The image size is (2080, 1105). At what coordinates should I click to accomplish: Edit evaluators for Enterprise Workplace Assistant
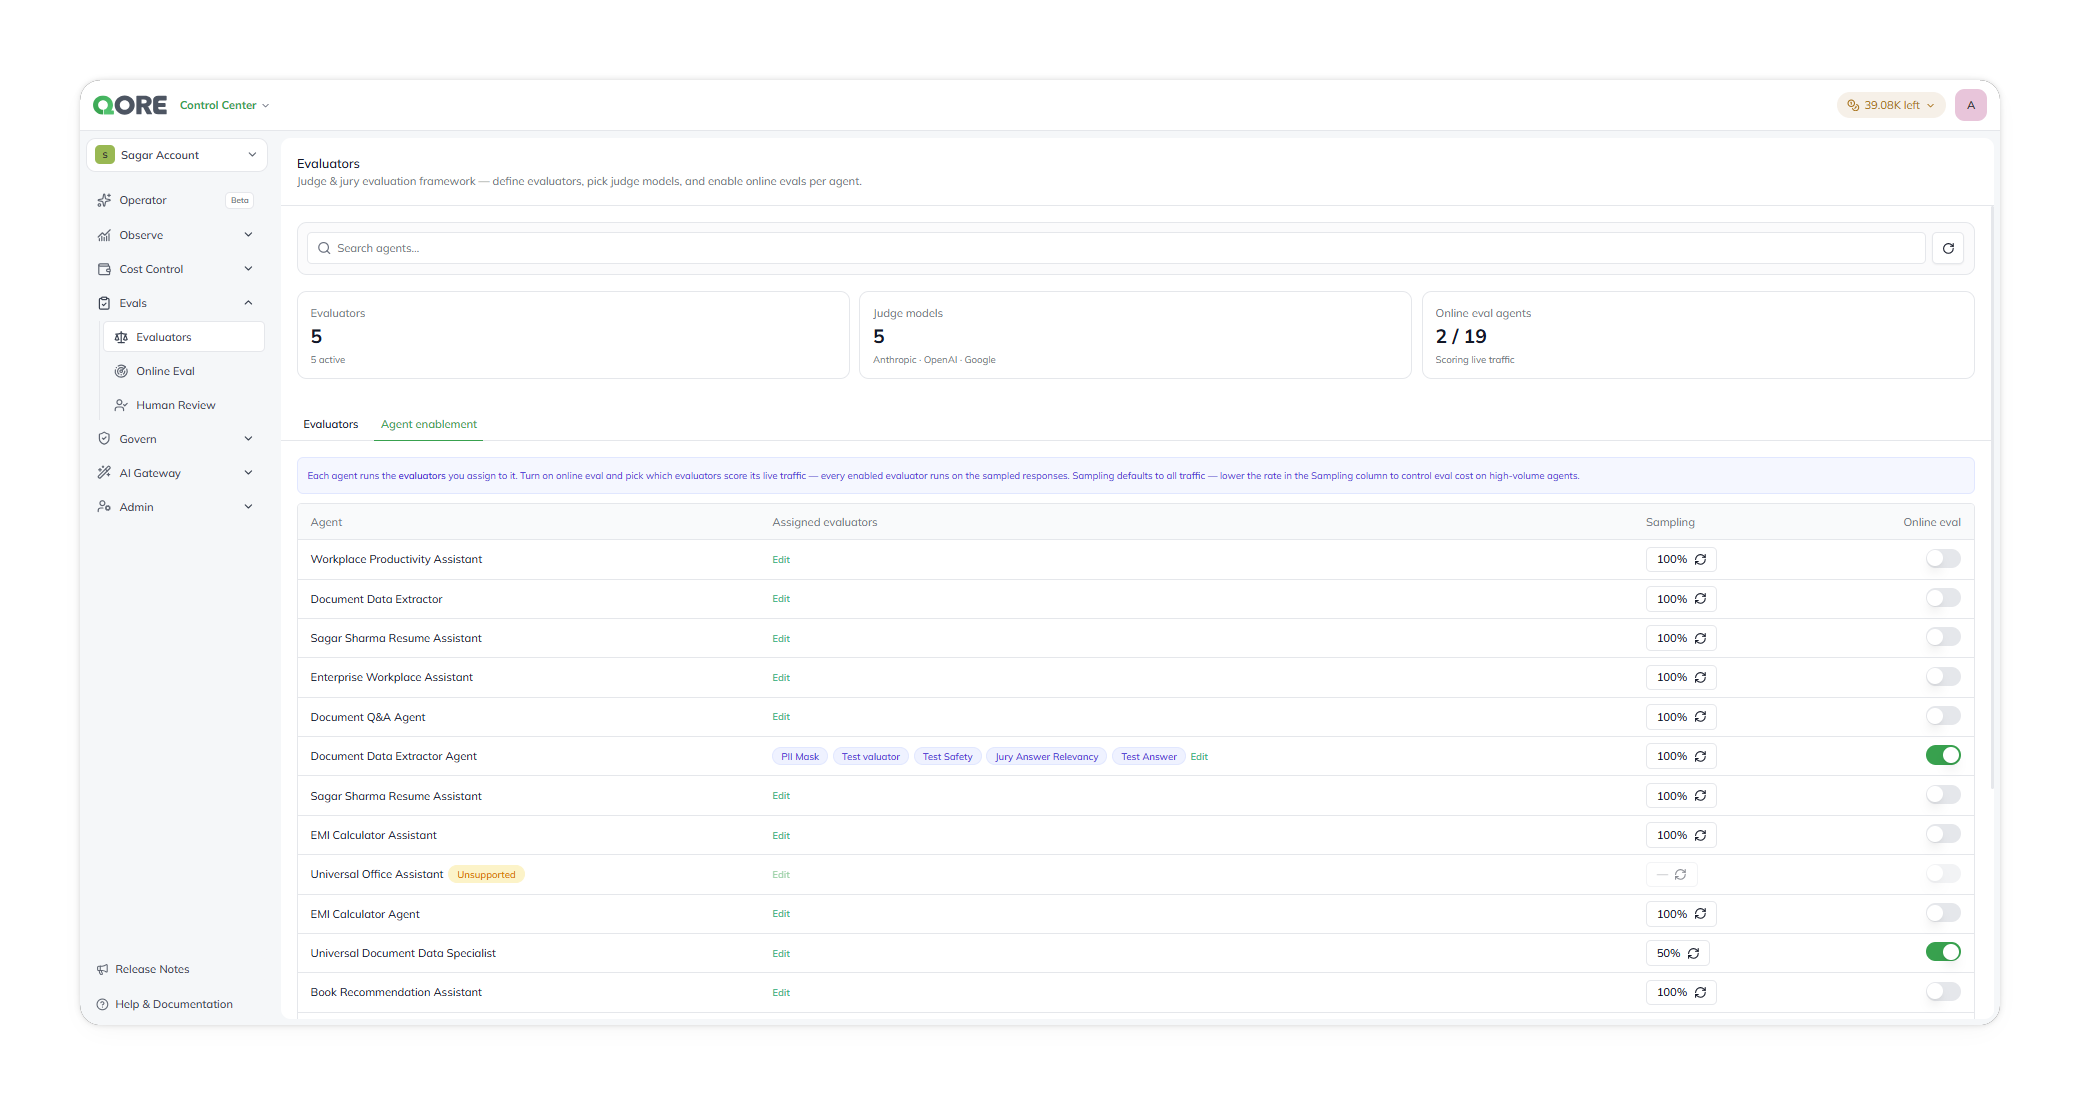pos(781,678)
